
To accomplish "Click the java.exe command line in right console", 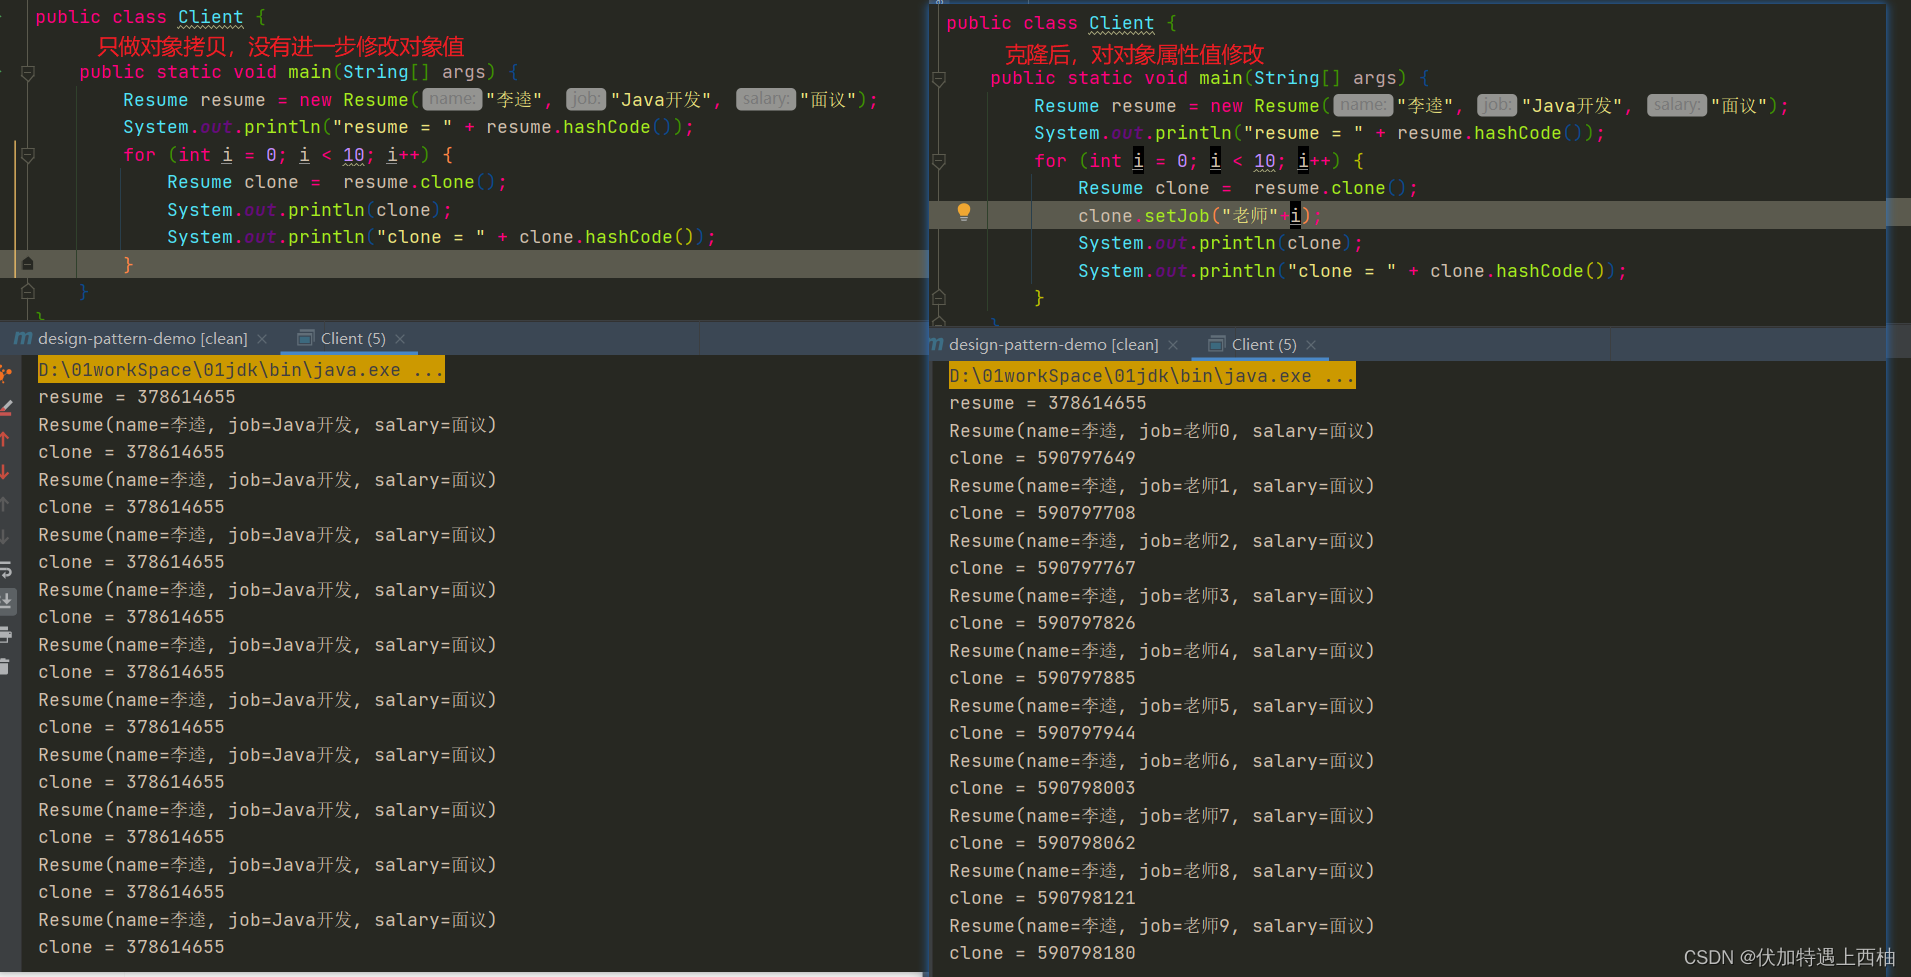I will [1152, 376].
